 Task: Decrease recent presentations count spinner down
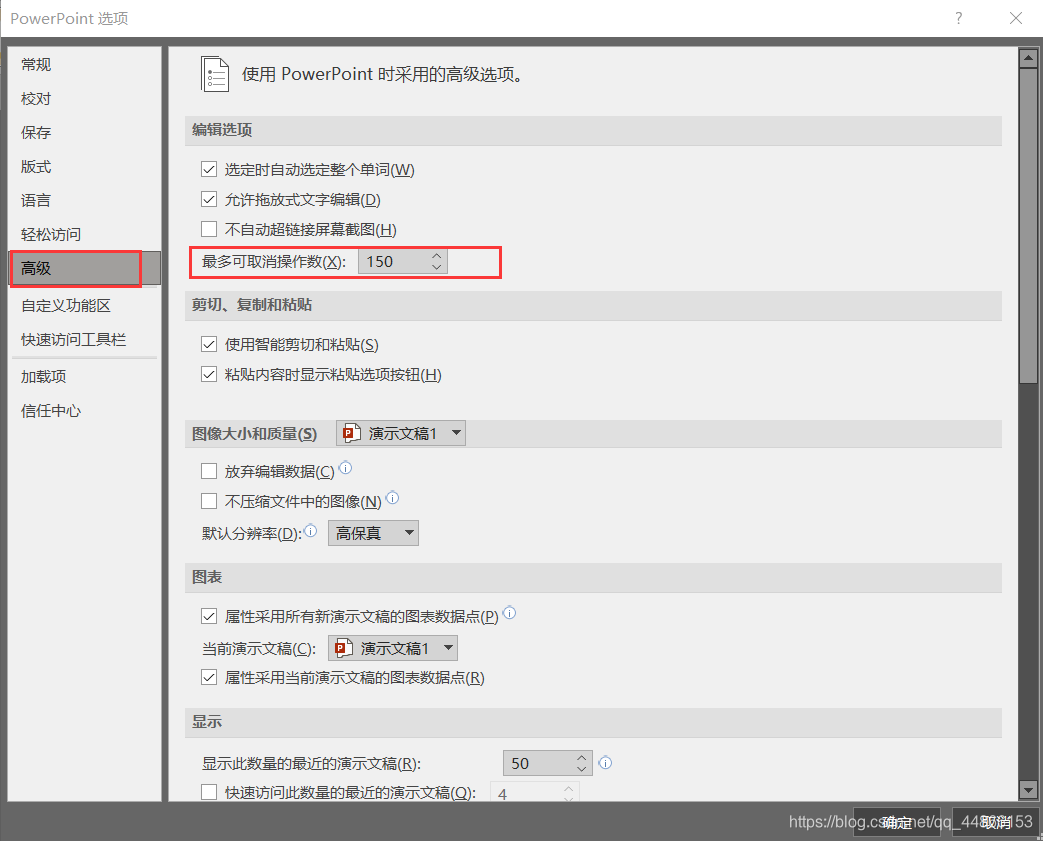581,768
